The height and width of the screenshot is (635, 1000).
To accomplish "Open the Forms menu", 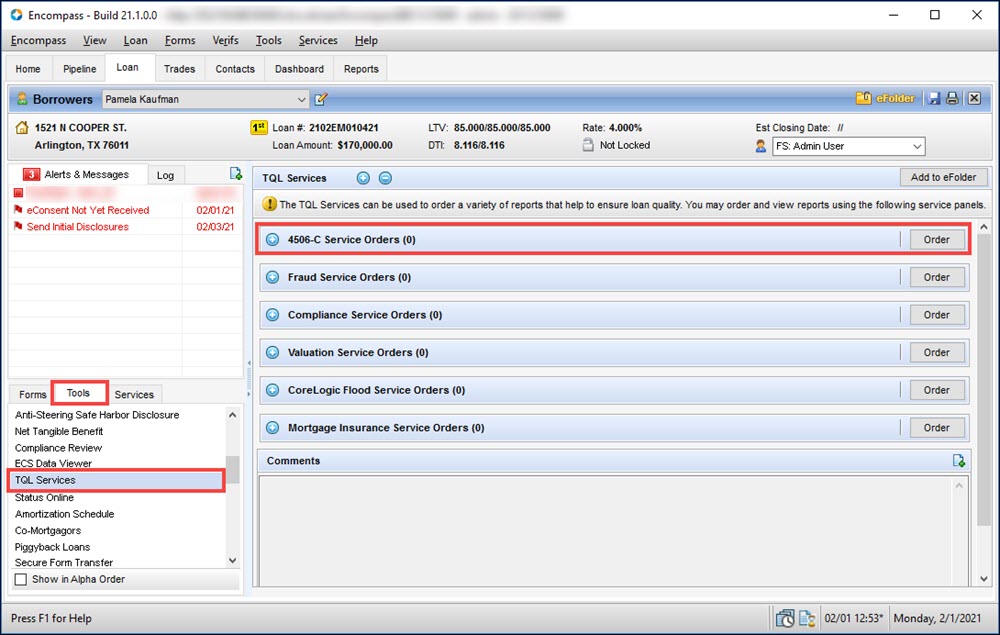I will (180, 40).
